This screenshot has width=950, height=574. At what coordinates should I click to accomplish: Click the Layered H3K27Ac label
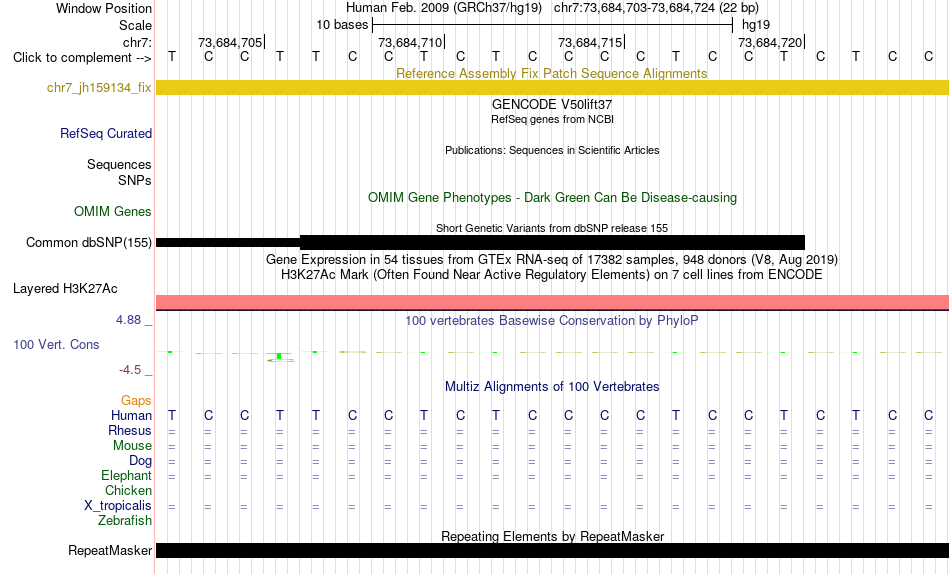65,289
